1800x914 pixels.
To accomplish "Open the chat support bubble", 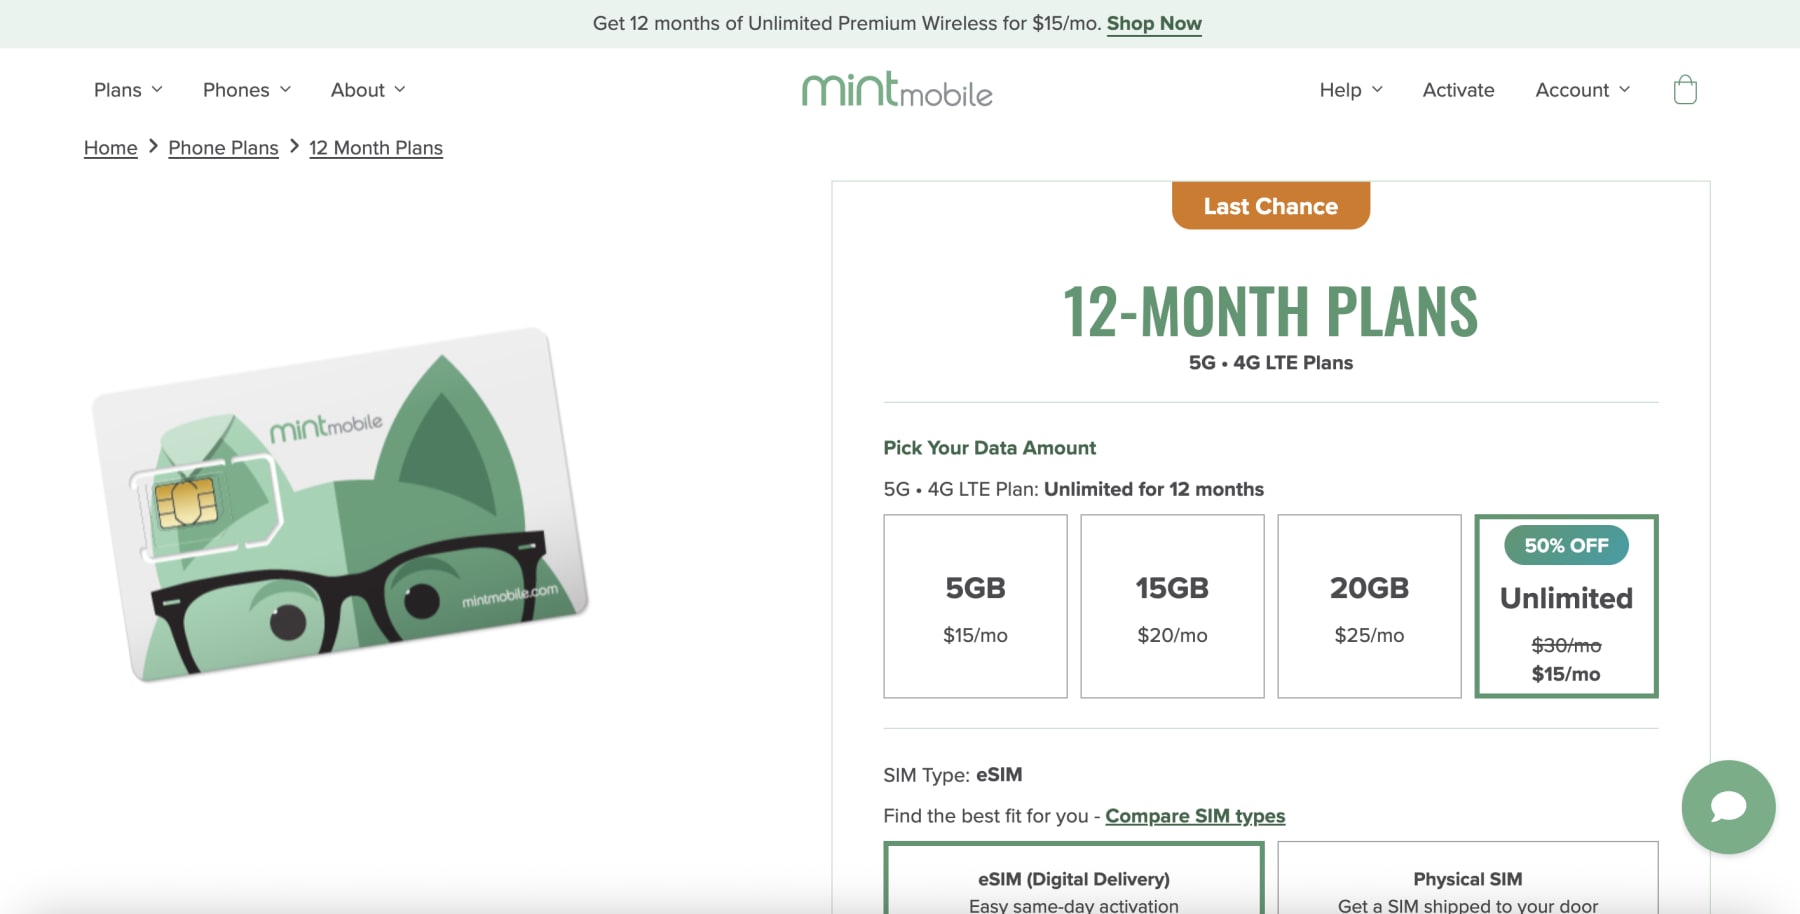I will (x=1728, y=807).
